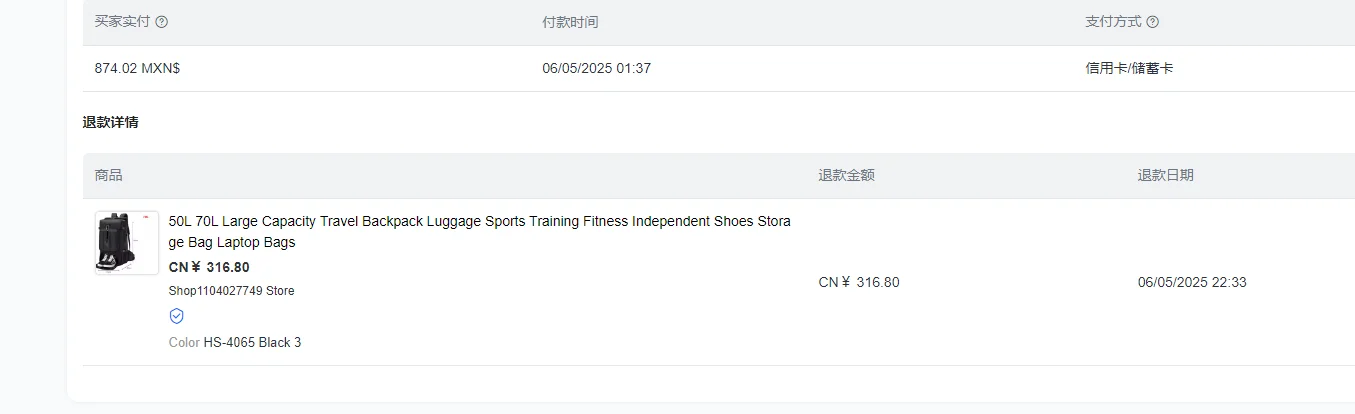Viewport: 1355px width, 414px height.
Task: Click the 退款详情 section heading
Action: 110,122
